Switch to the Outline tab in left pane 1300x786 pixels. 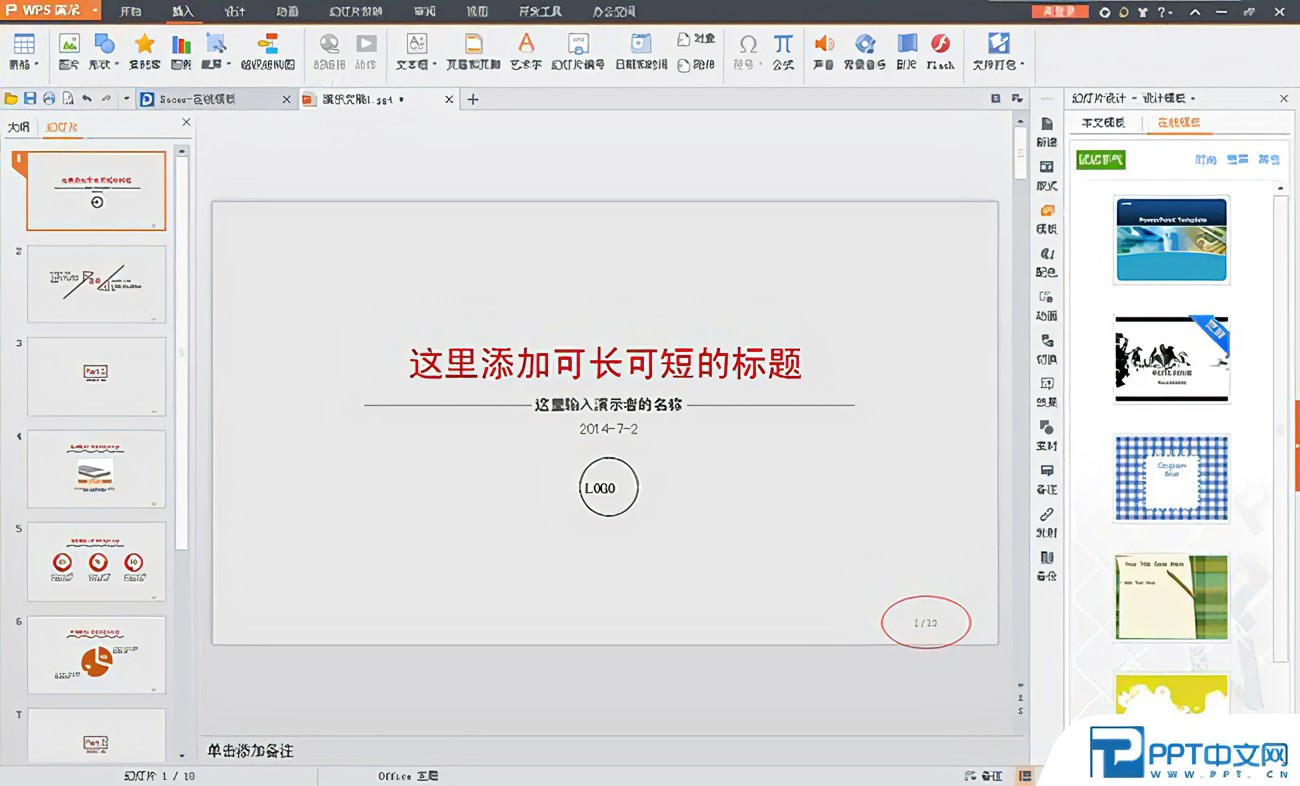(19, 127)
